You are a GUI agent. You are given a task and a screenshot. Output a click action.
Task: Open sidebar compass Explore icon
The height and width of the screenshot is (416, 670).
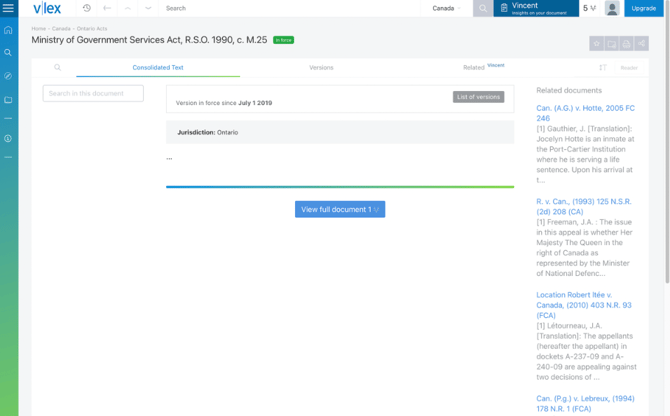pos(8,76)
